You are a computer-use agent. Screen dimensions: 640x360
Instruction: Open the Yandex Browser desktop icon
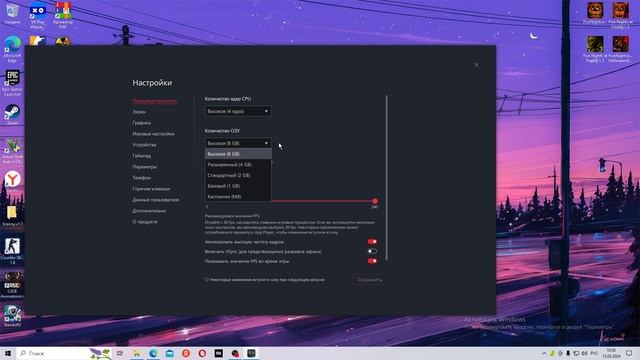click(x=12, y=180)
